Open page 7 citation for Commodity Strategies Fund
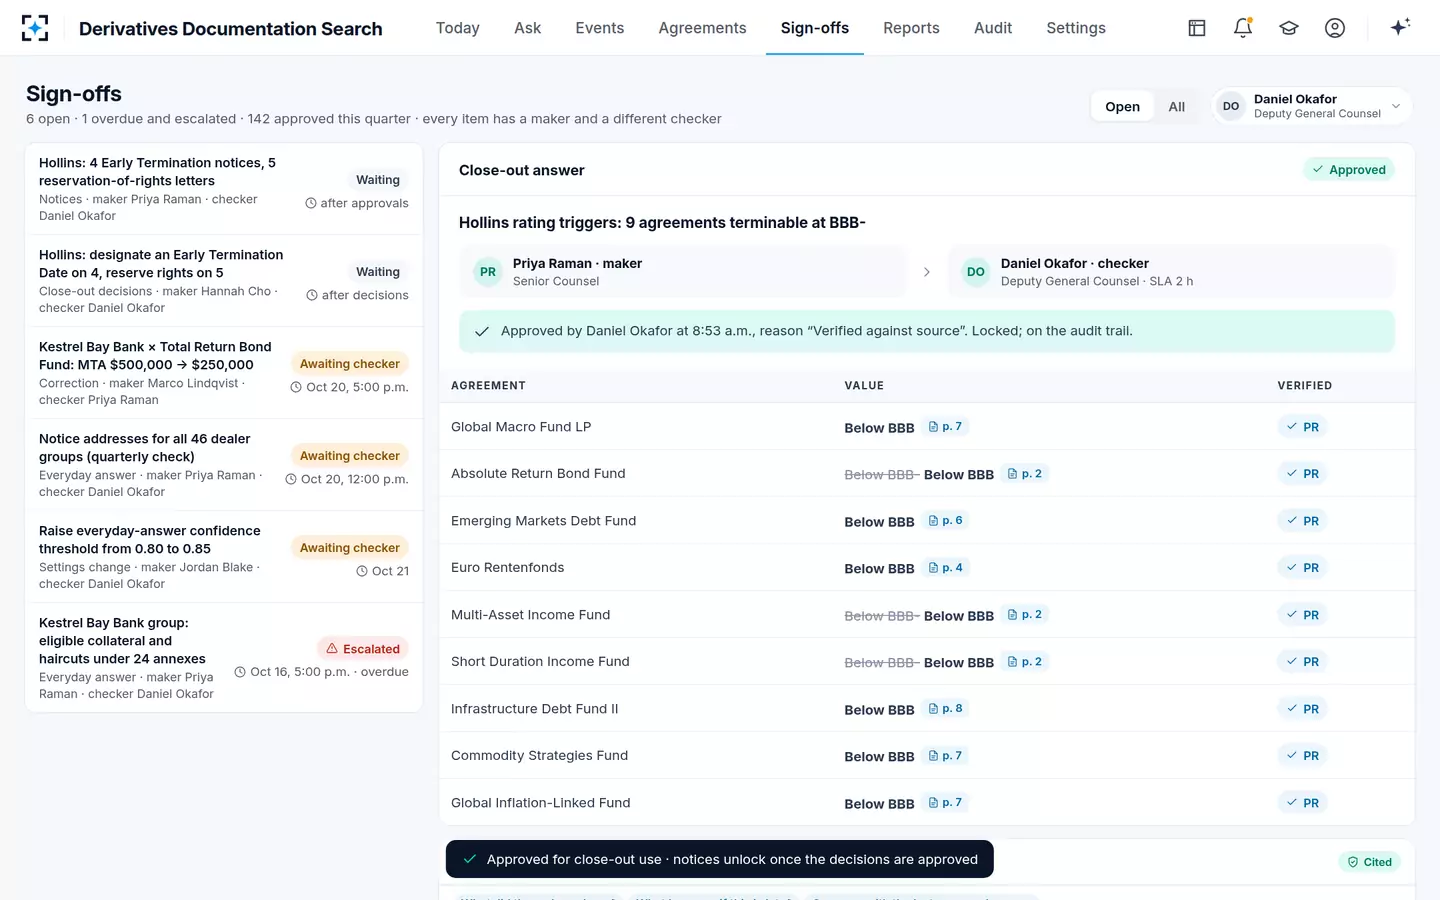This screenshot has height=900, width=1440. [x=945, y=756]
